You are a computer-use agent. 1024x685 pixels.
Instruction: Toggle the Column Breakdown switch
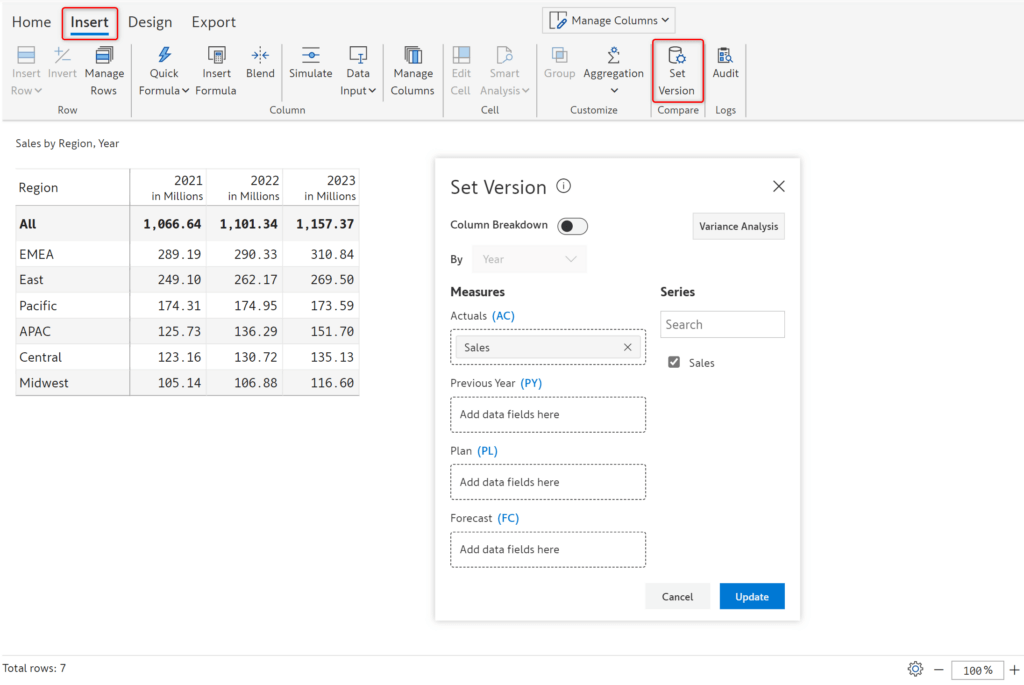tap(572, 226)
